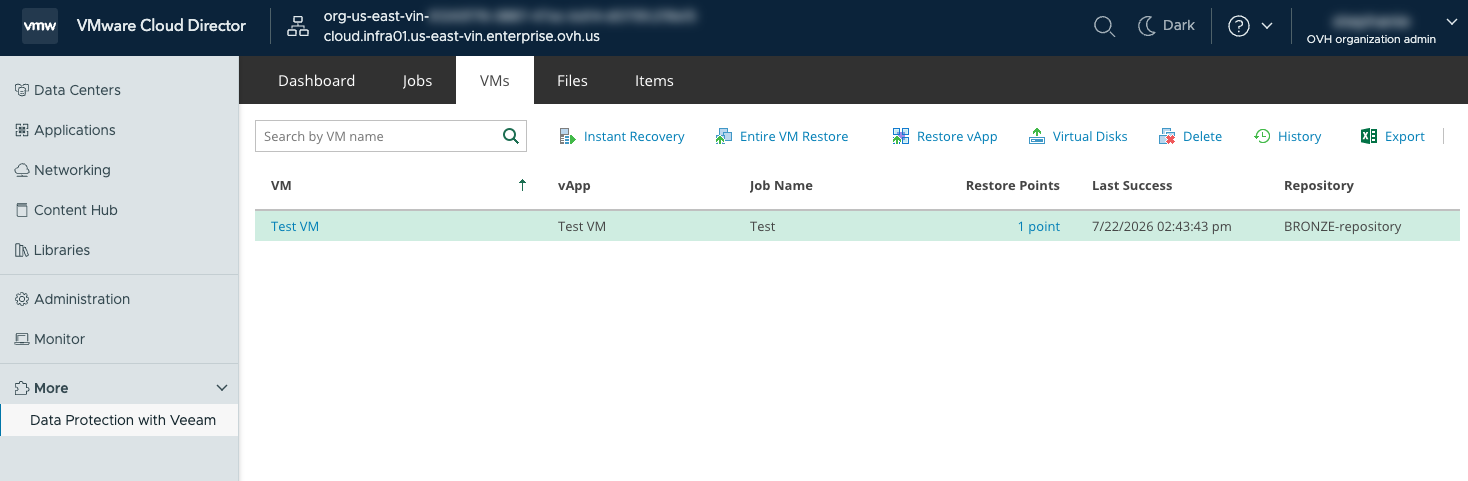The width and height of the screenshot is (1468, 481).
Task: Open the global search magnifier icon
Action: click(x=1104, y=26)
